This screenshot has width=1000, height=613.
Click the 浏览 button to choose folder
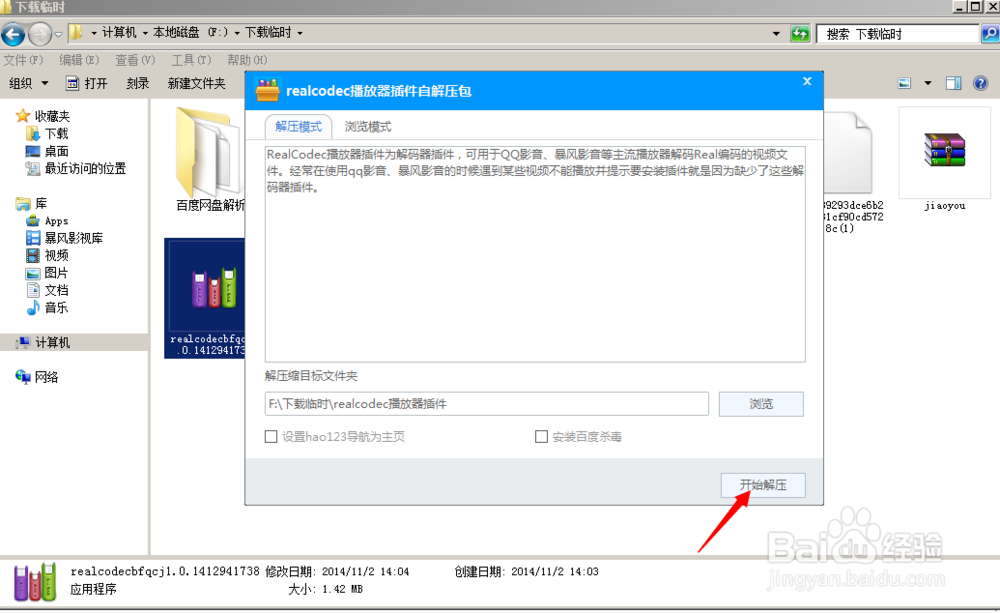[761, 404]
